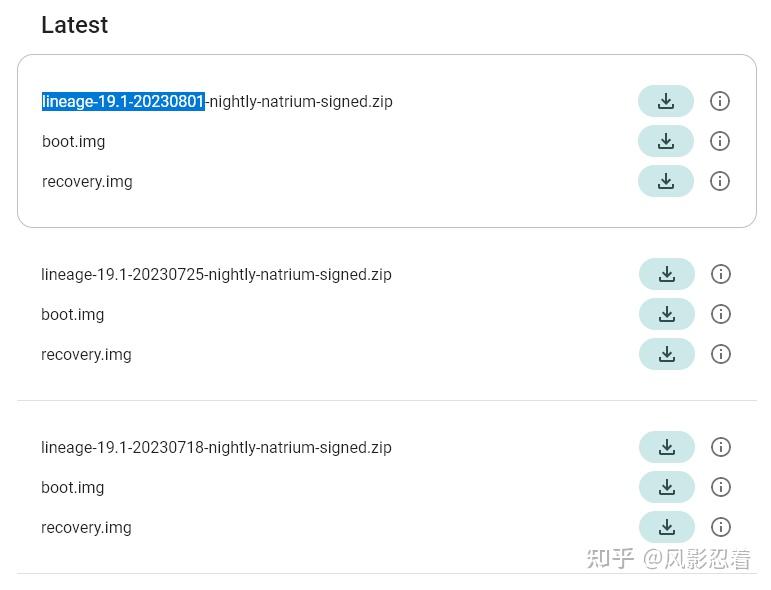Show info for 20230718 recovery.img
The width and height of the screenshot is (771, 590).
coord(721,527)
